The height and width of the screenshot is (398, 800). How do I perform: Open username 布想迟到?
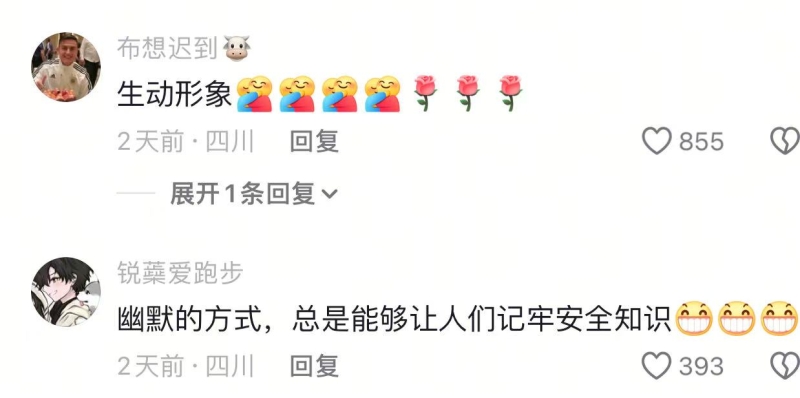[x=168, y=49]
